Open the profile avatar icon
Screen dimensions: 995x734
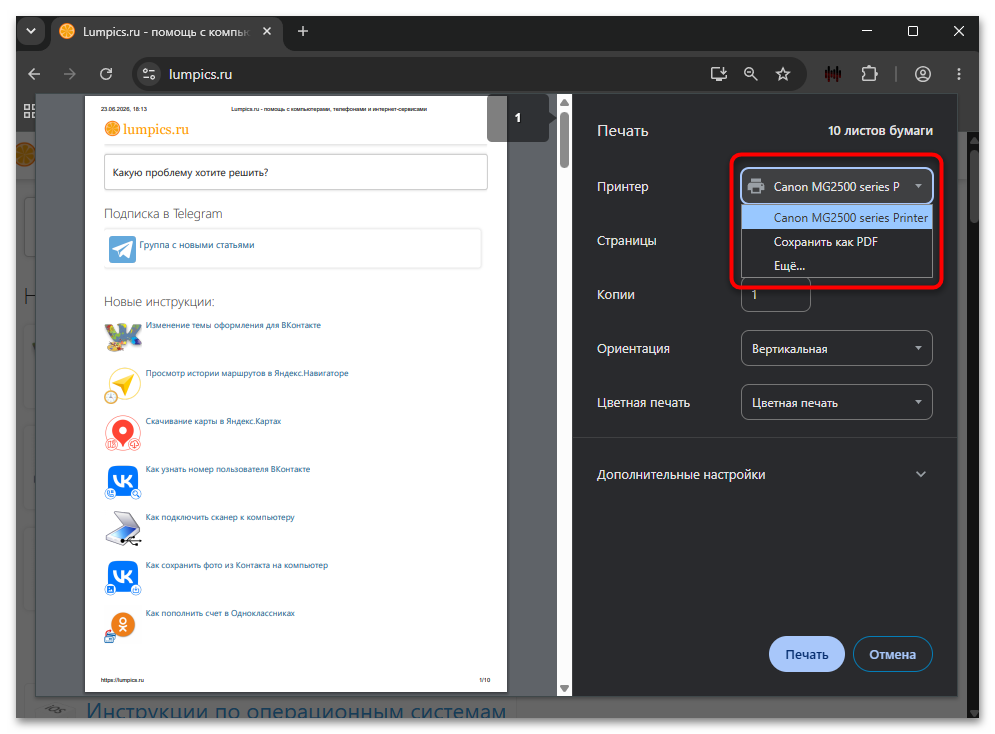coord(923,74)
